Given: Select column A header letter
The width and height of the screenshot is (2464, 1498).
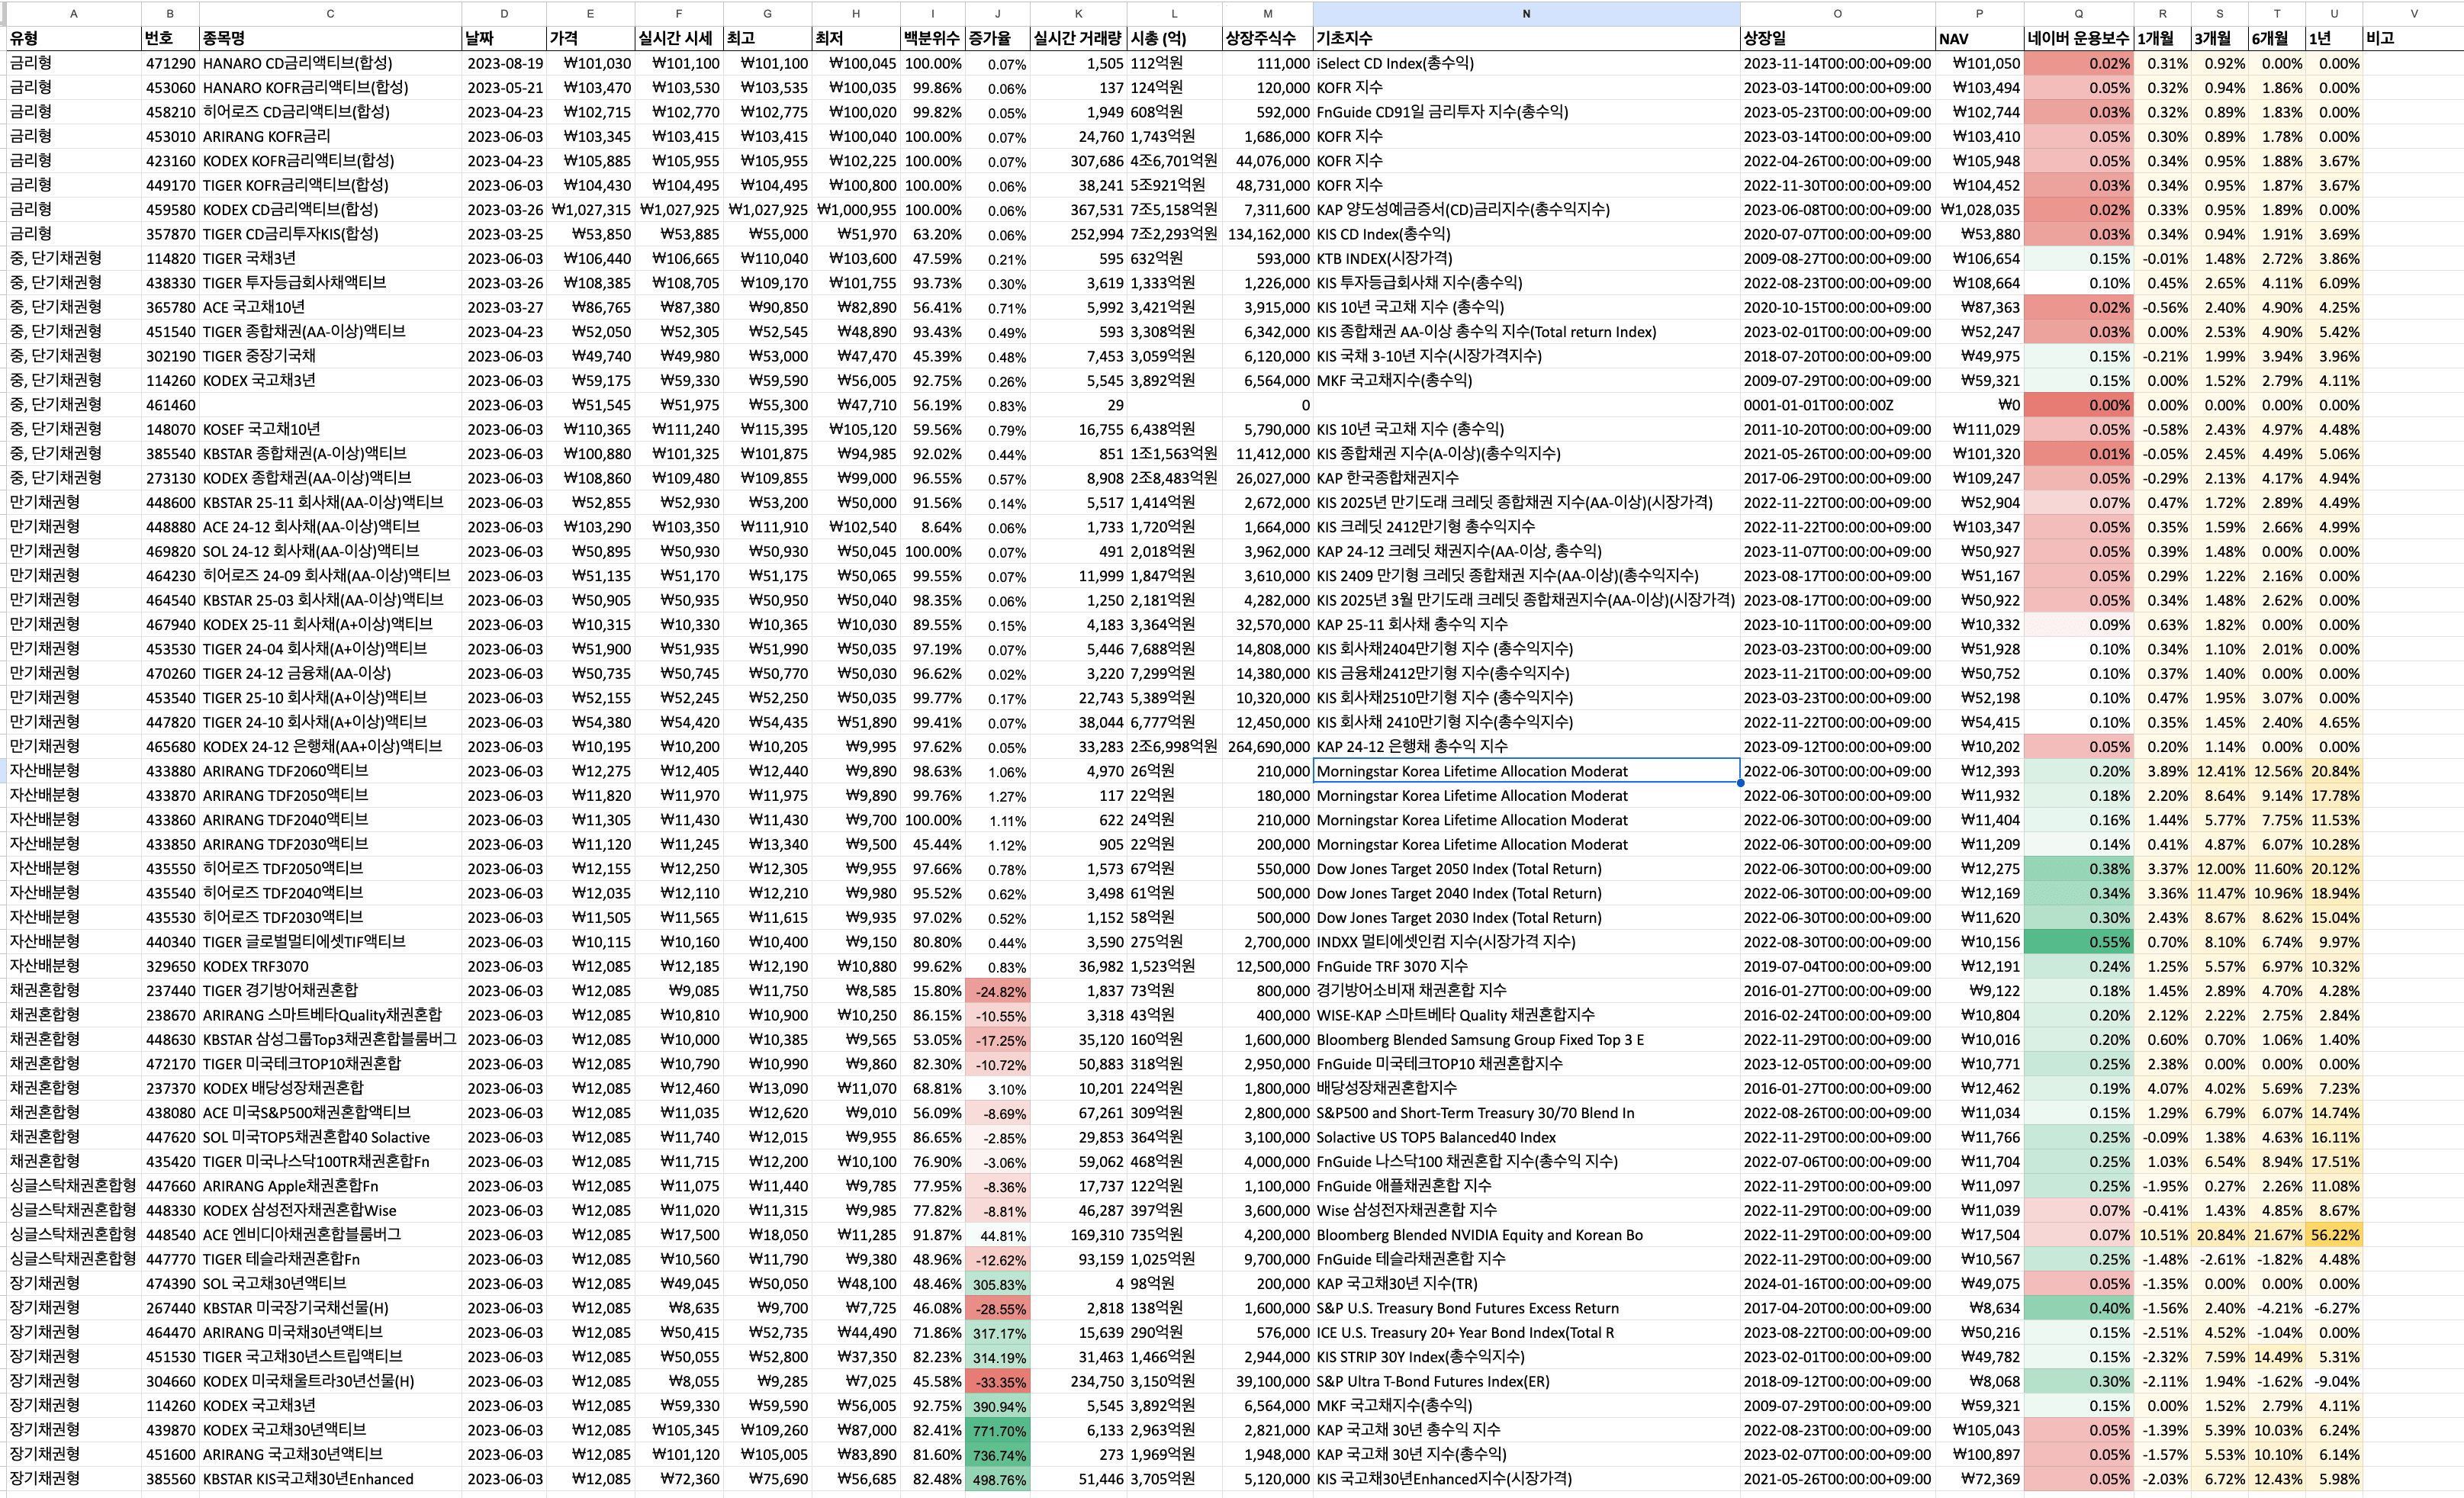Looking at the screenshot, I should point(73,13).
